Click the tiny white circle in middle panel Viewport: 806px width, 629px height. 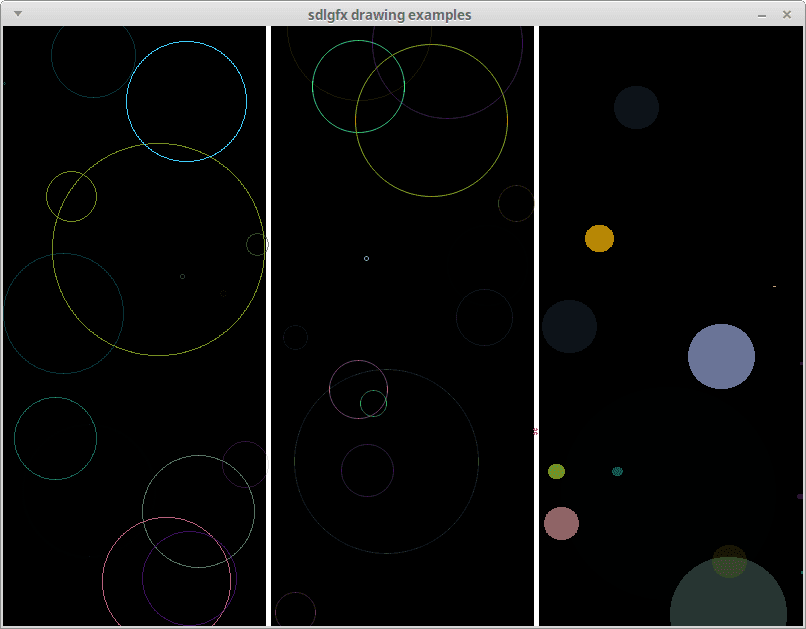tap(367, 258)
